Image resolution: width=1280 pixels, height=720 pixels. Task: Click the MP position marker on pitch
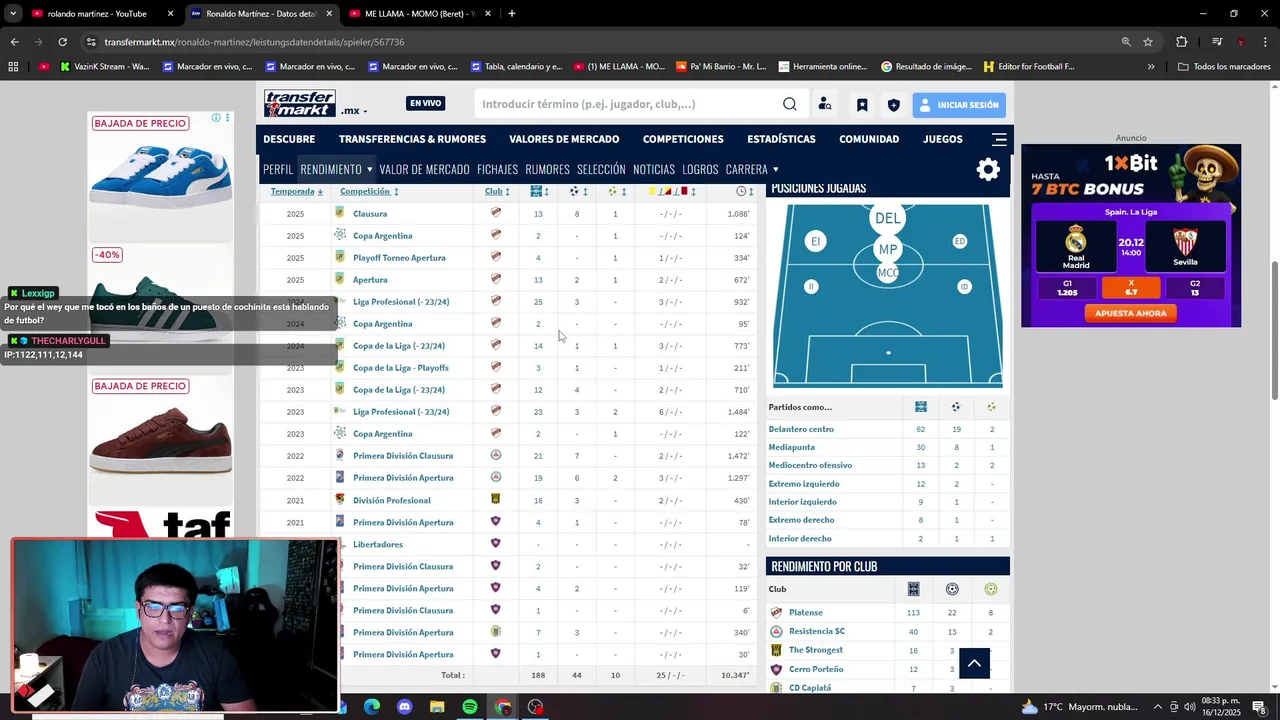click(887, 249)
